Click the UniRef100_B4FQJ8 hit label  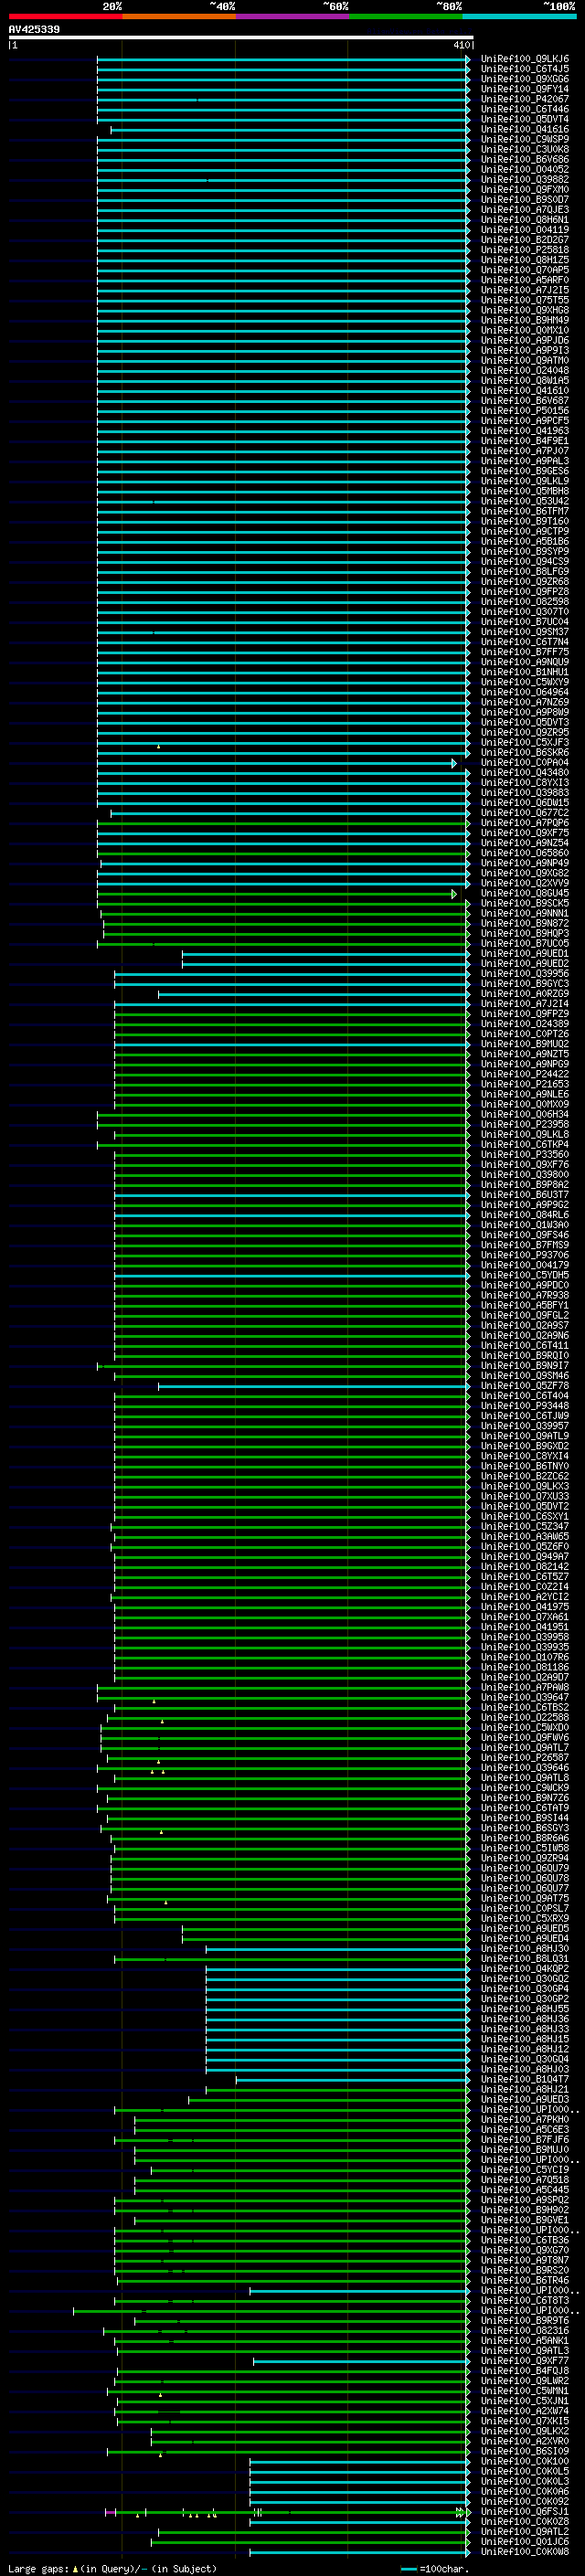[525, 2370]
